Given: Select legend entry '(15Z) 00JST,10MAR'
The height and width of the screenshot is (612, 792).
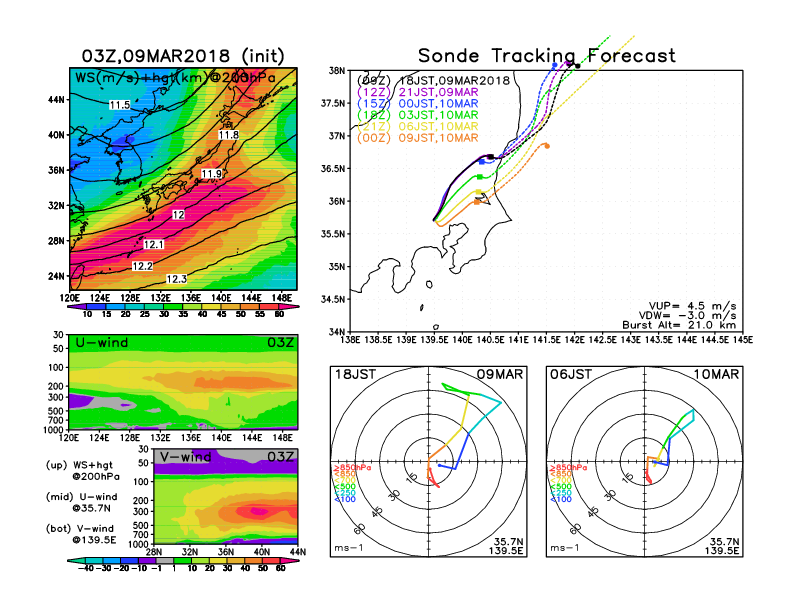Looking at the screenshot, I should (x=418, y=104).
